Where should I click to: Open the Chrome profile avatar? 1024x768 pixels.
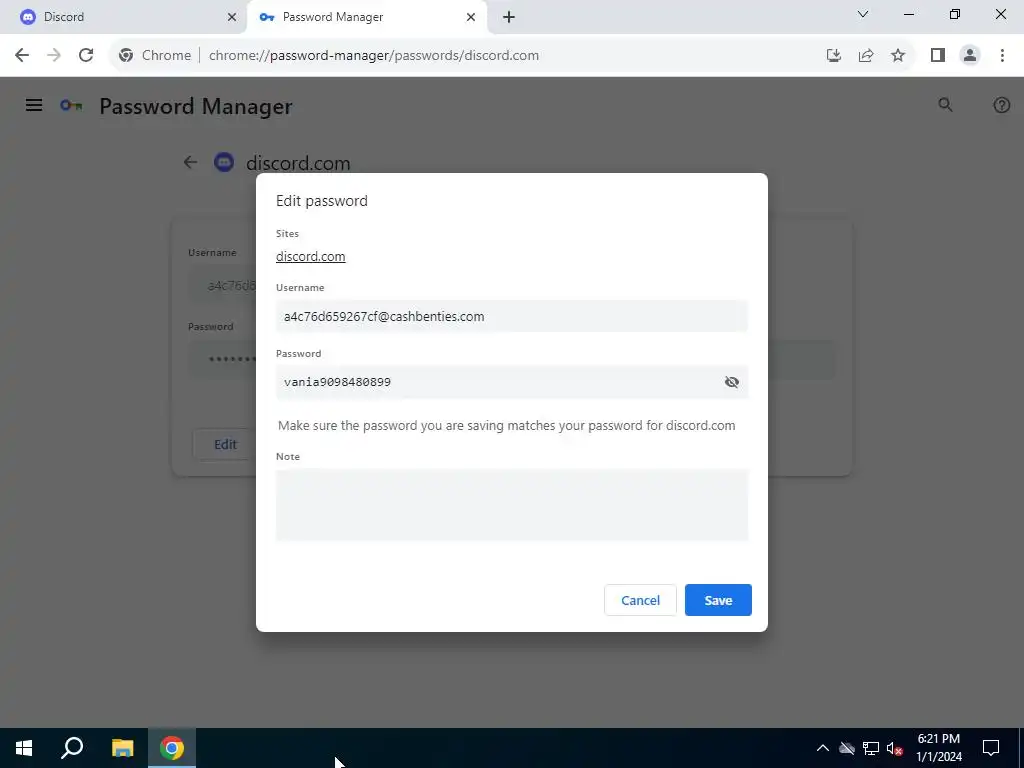tap(970, 56)
